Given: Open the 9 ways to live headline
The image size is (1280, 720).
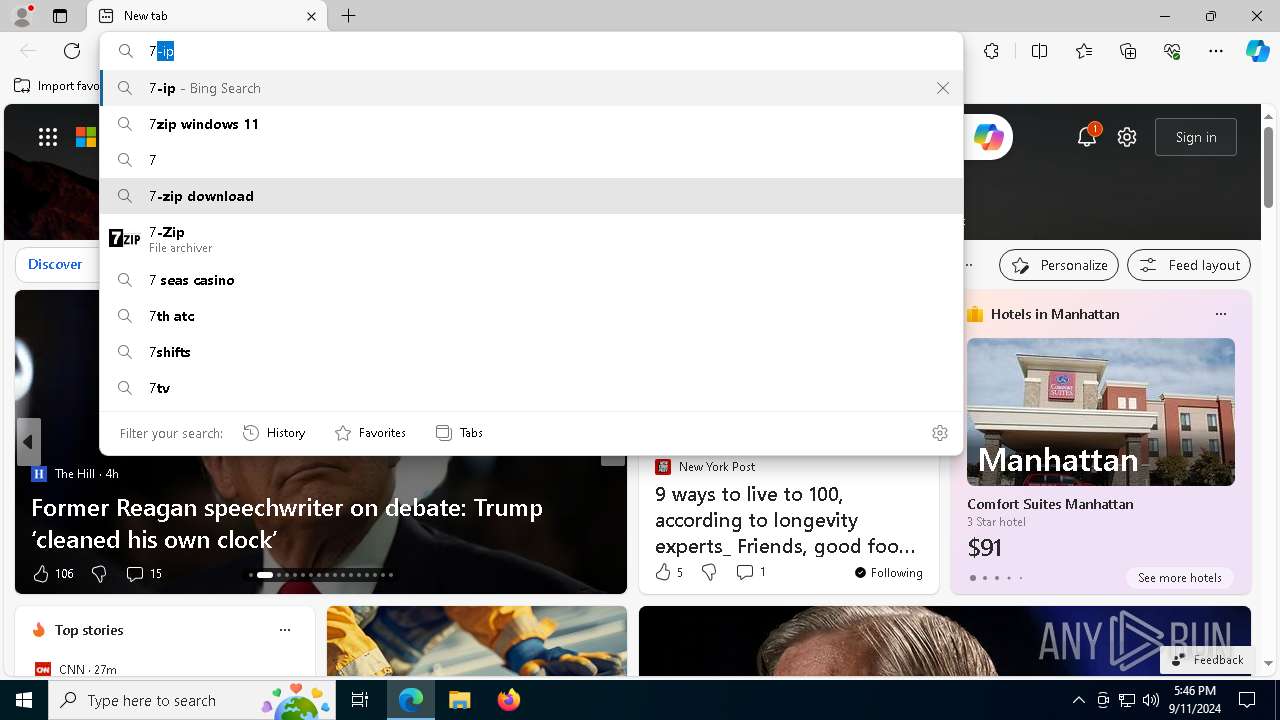Looking at the screenshot, I should click(x=785, y=520).
